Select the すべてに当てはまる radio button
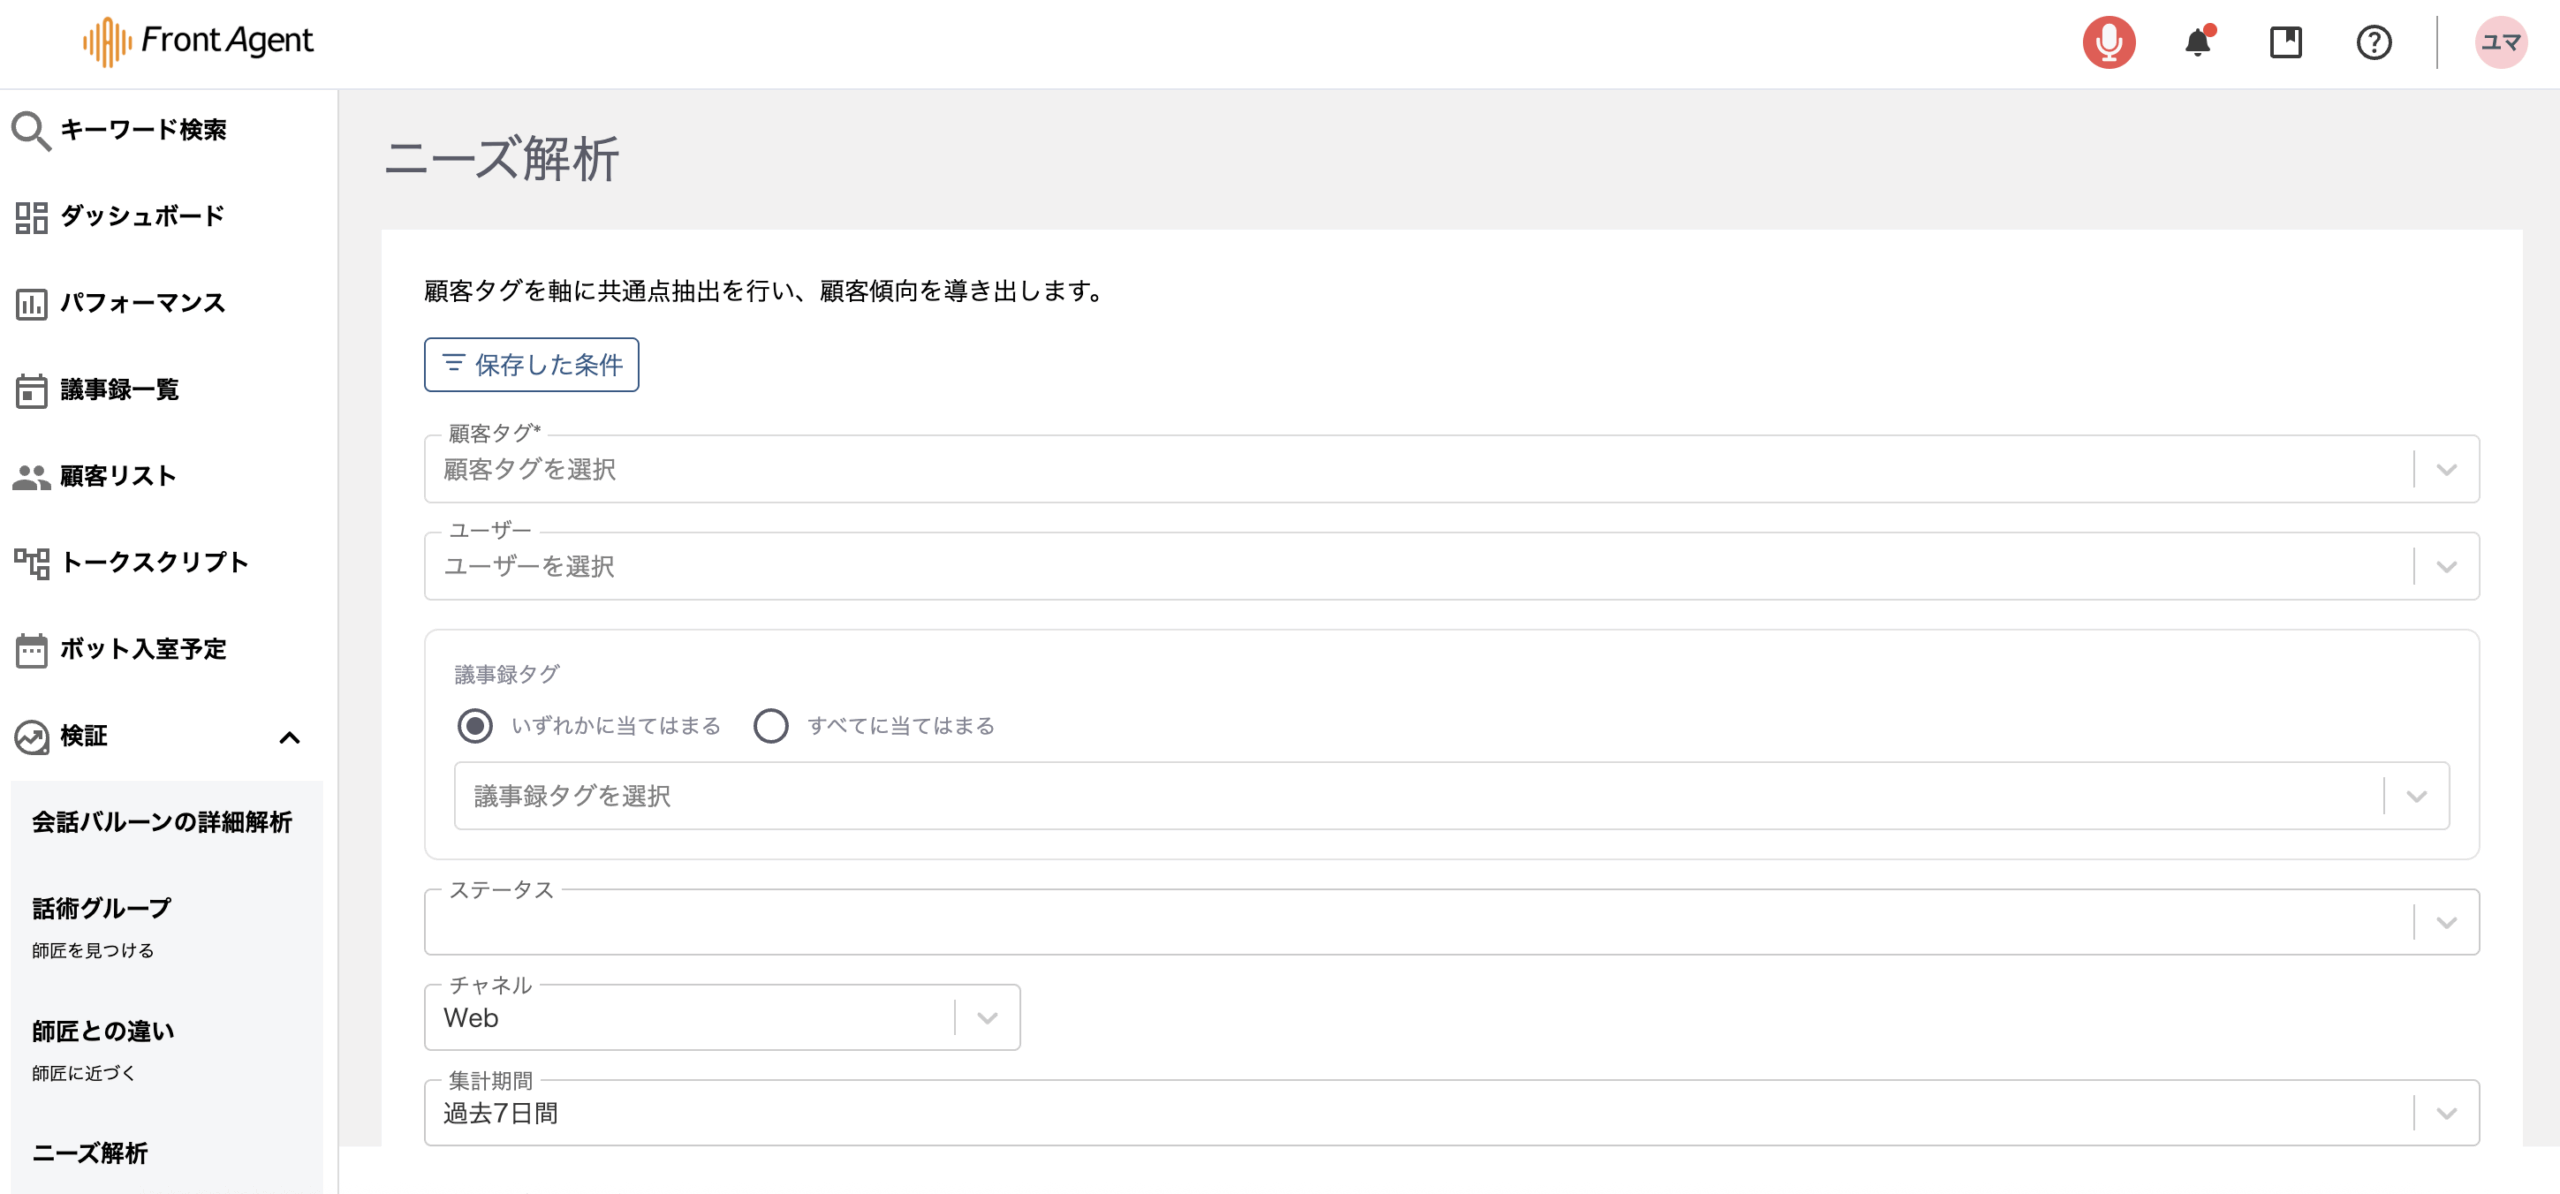 (771, 726)
